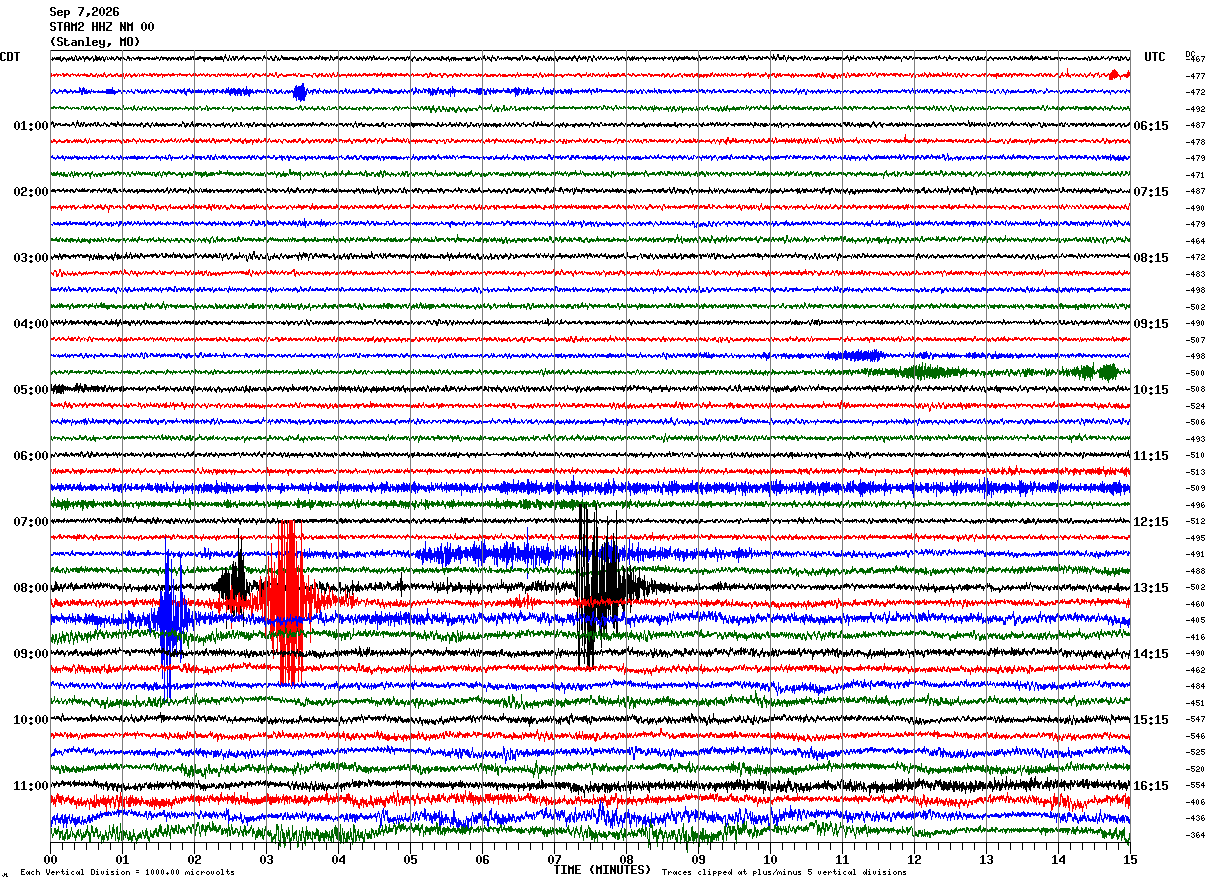Click the CDT timezone header label
1210x886 pixels.
(10, 57)
